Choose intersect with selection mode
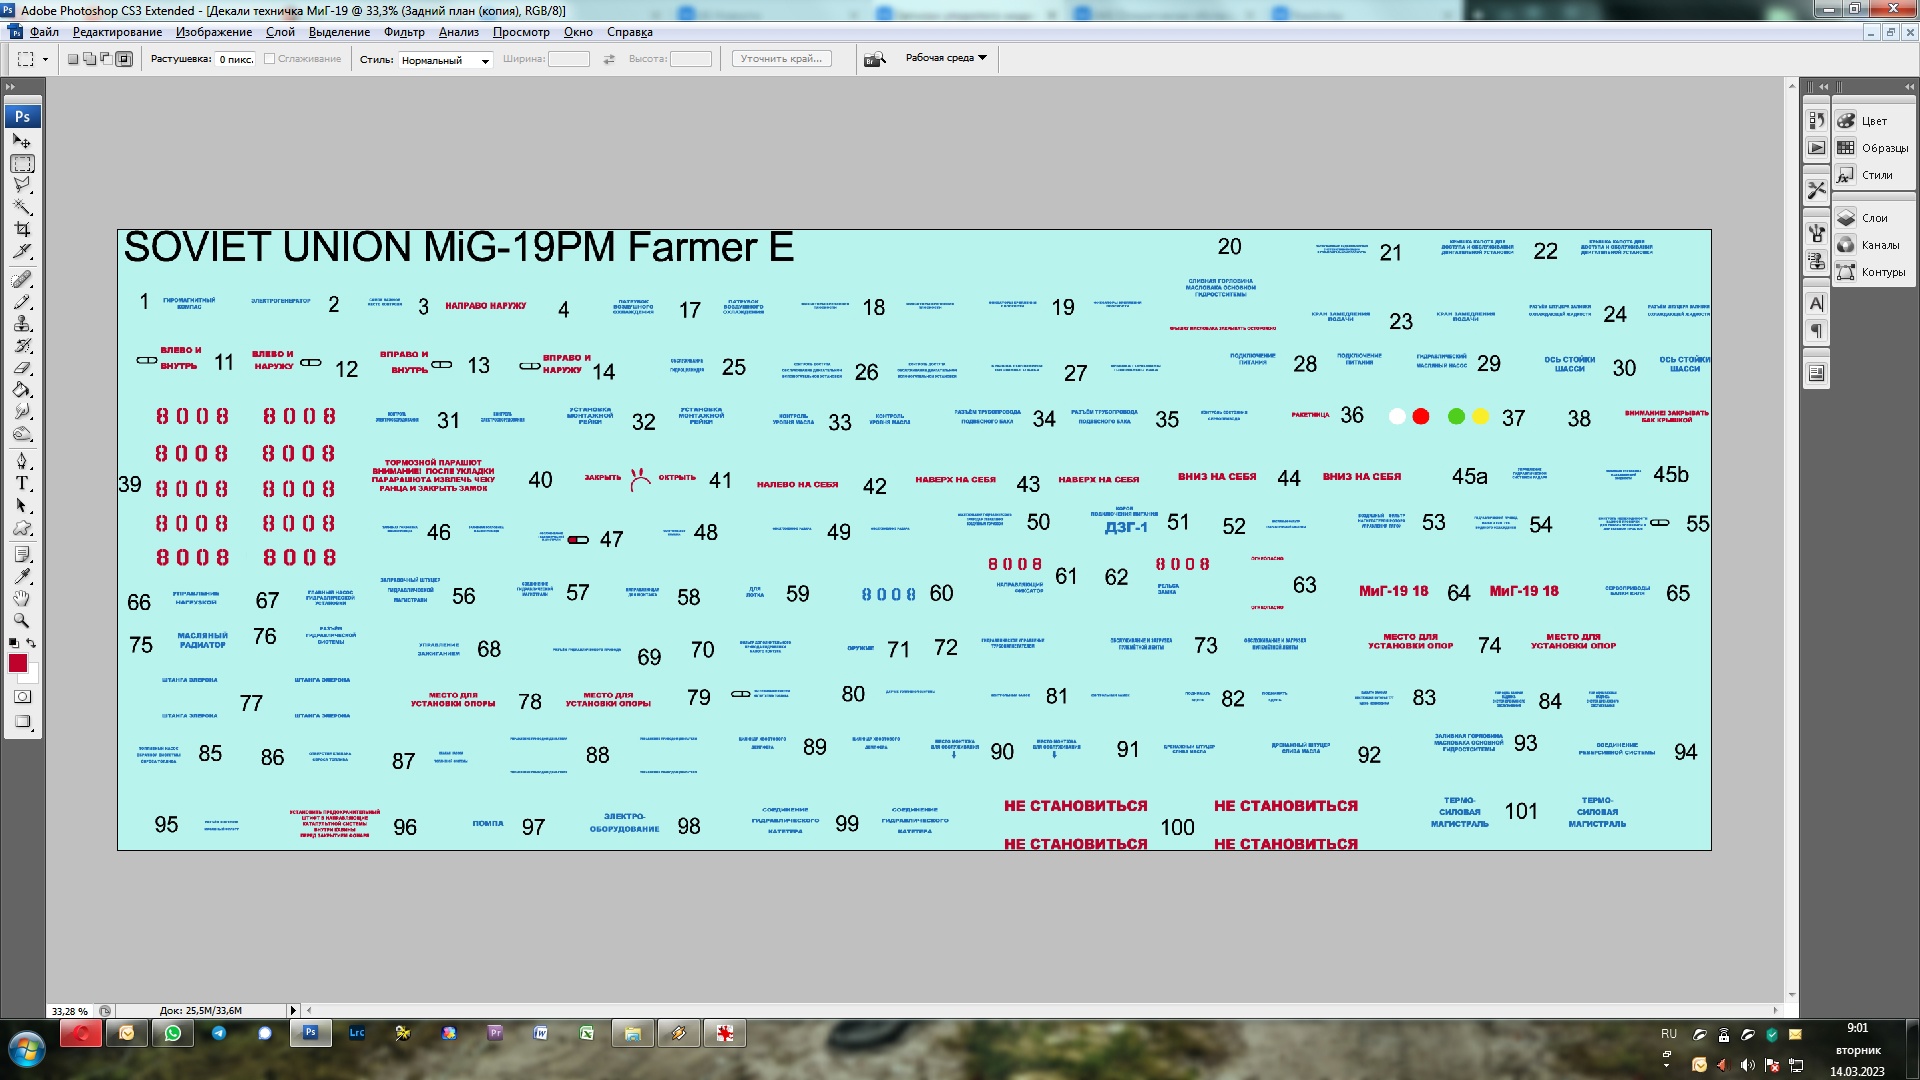Image resolution: width=1920 pixels, height=1080 pixels. coord(124,59)
